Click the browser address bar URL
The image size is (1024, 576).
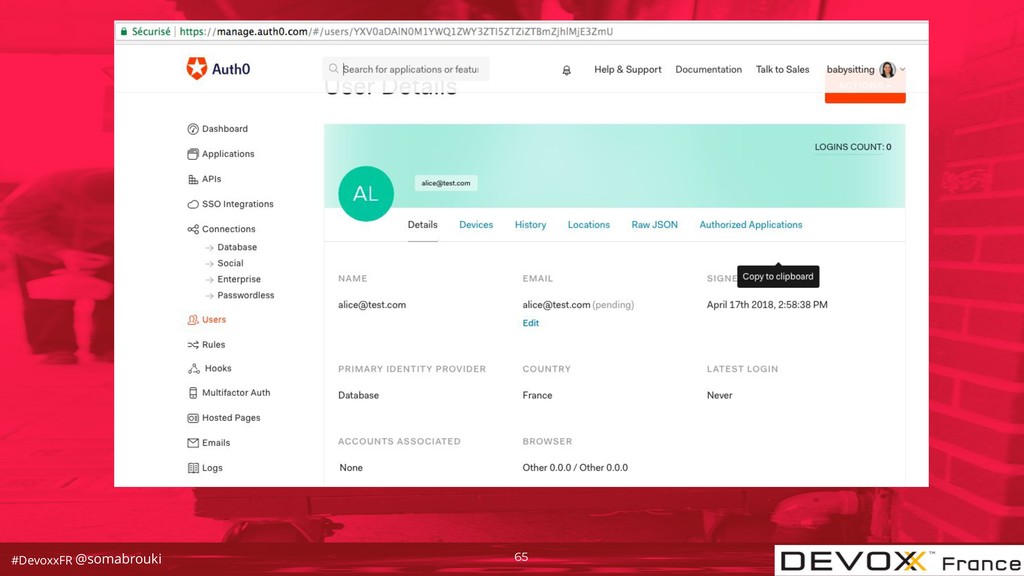coord(396,31)
